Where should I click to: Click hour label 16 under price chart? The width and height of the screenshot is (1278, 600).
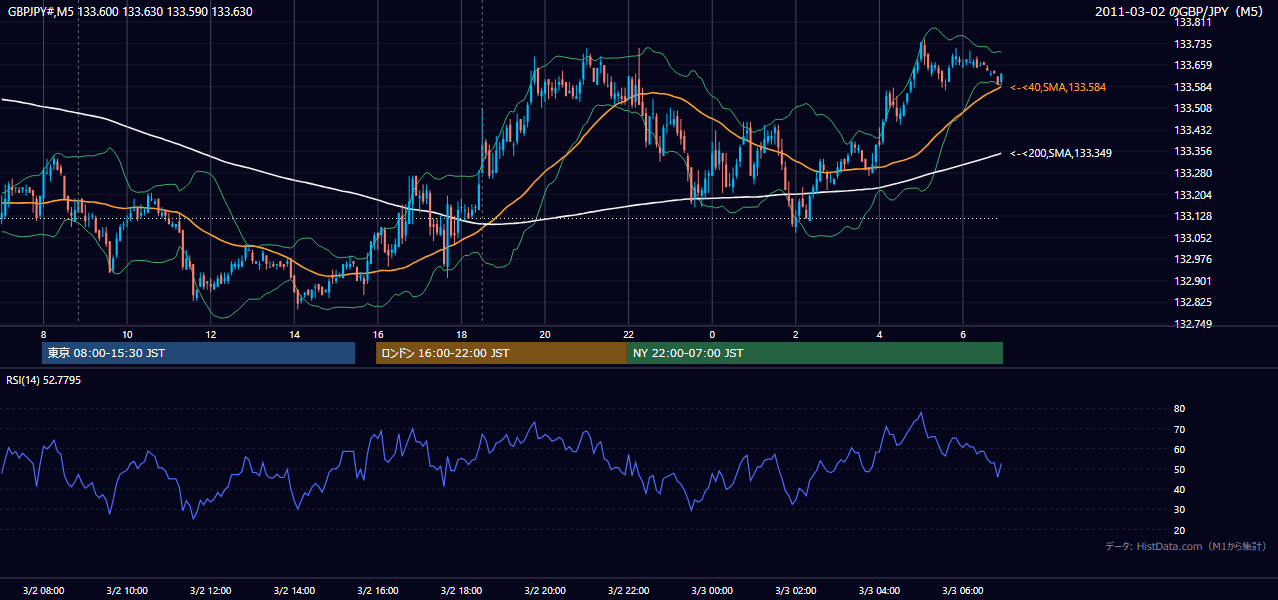click(x=377, y=334)
